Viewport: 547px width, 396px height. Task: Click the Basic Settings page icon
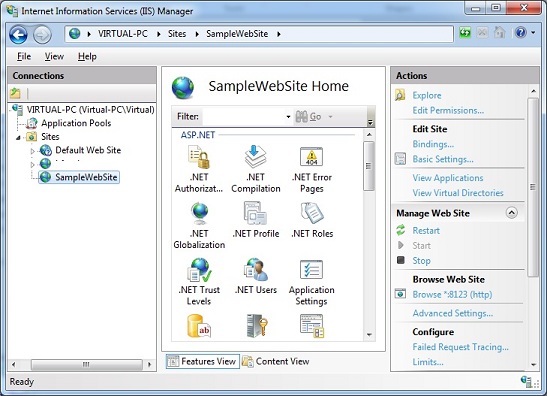400,159
